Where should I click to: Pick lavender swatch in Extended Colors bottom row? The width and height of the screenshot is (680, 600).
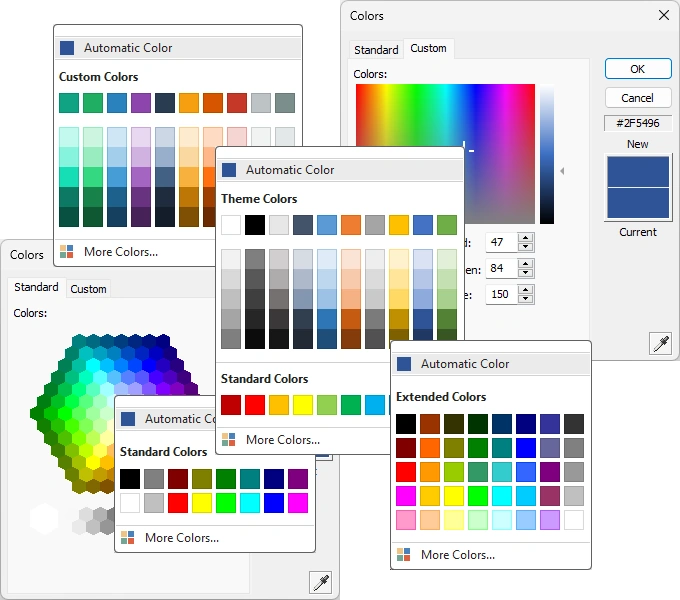[x=550, y=520]
